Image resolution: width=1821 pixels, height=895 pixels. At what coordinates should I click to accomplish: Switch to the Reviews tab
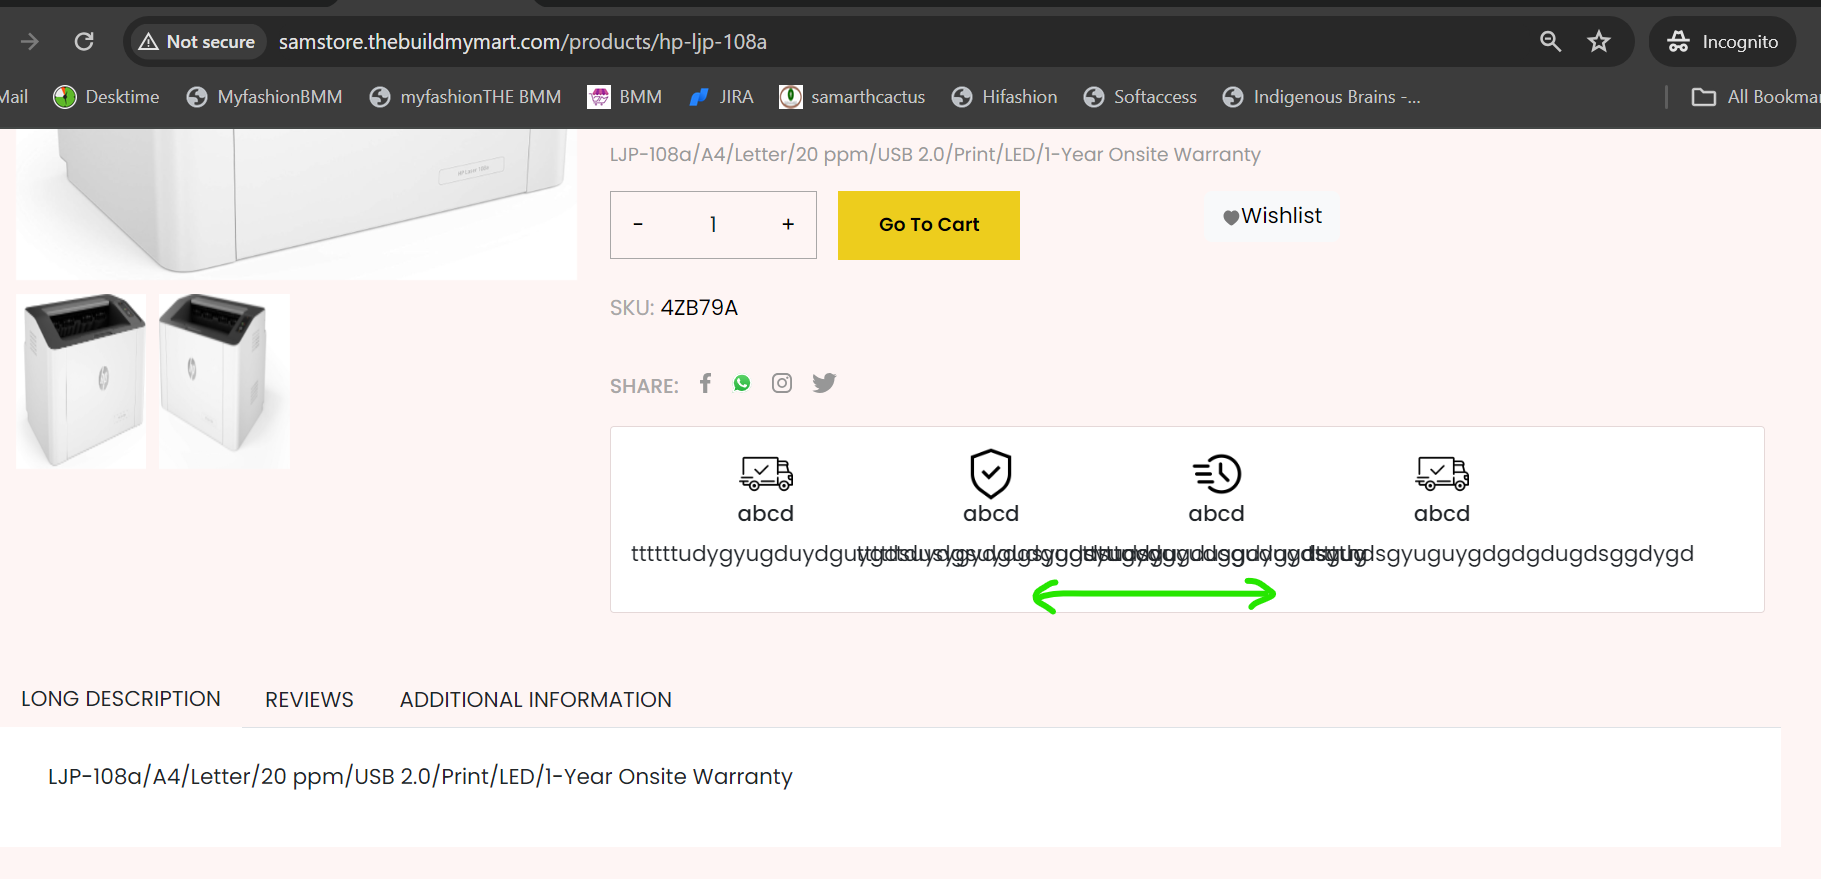(x=309, y=700)
